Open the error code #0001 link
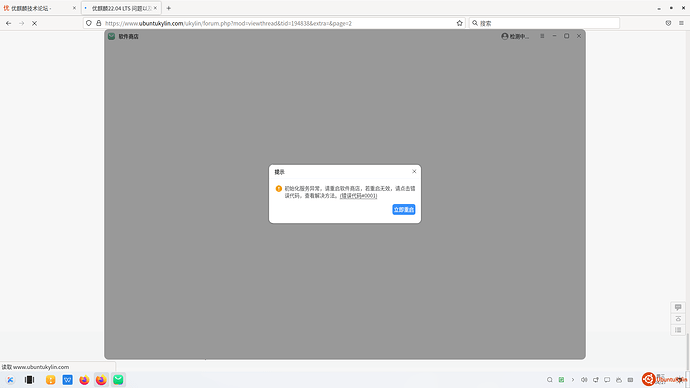The image size is (690, 388). pos(358,196)
